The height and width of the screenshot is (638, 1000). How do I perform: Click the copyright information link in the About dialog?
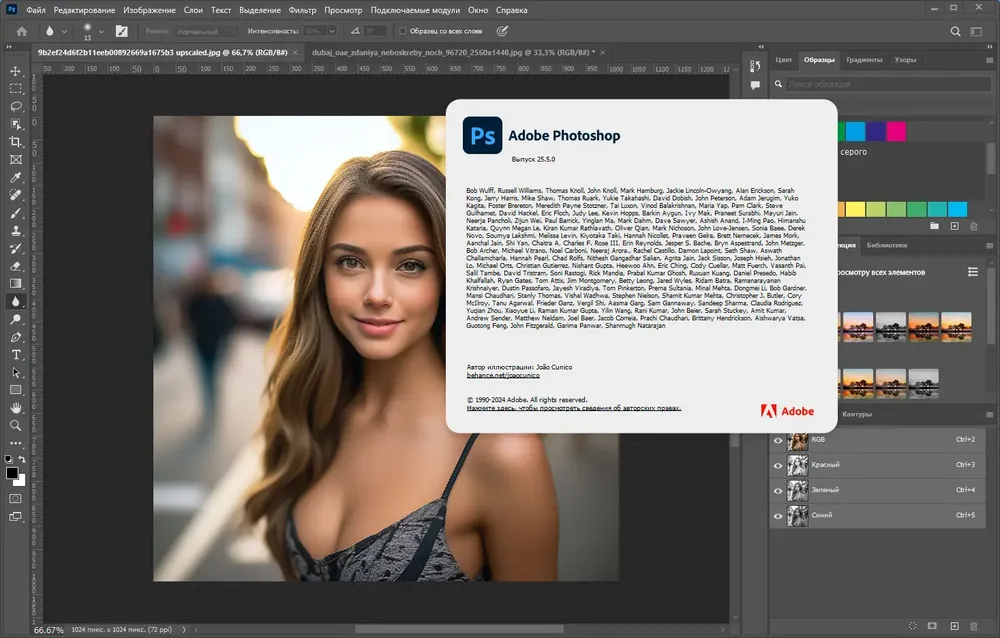coord(574,408)
